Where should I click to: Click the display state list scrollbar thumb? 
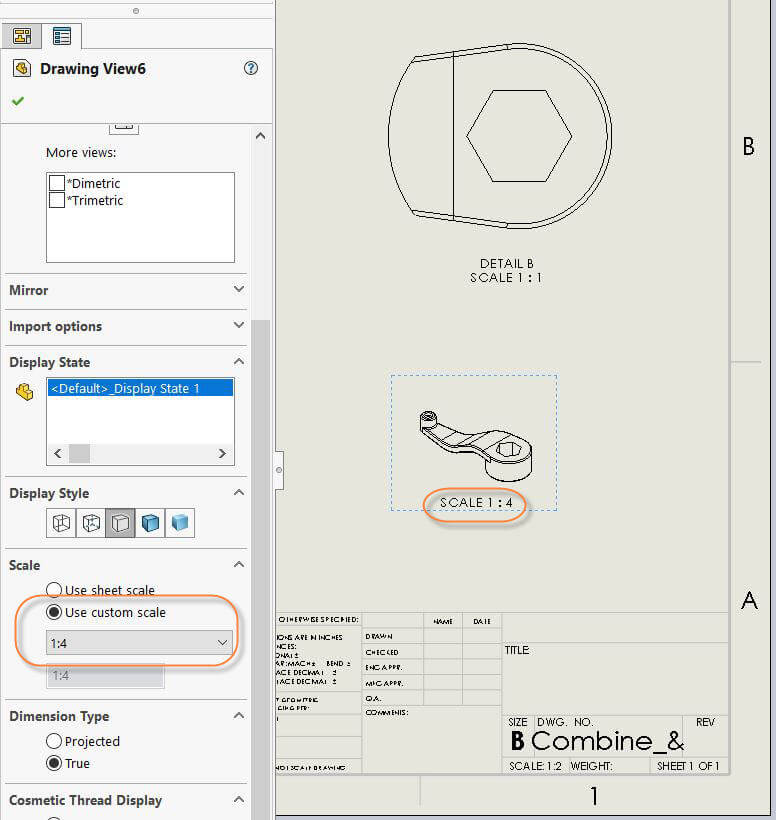point(79,453)
